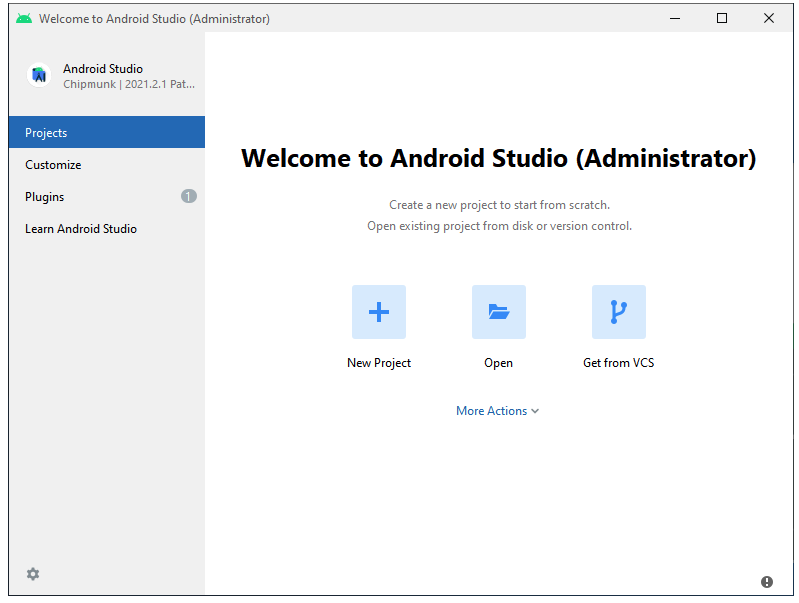The image size is (799, 603).
Task: Open the settings gear menu
Action: coord(33,574)
